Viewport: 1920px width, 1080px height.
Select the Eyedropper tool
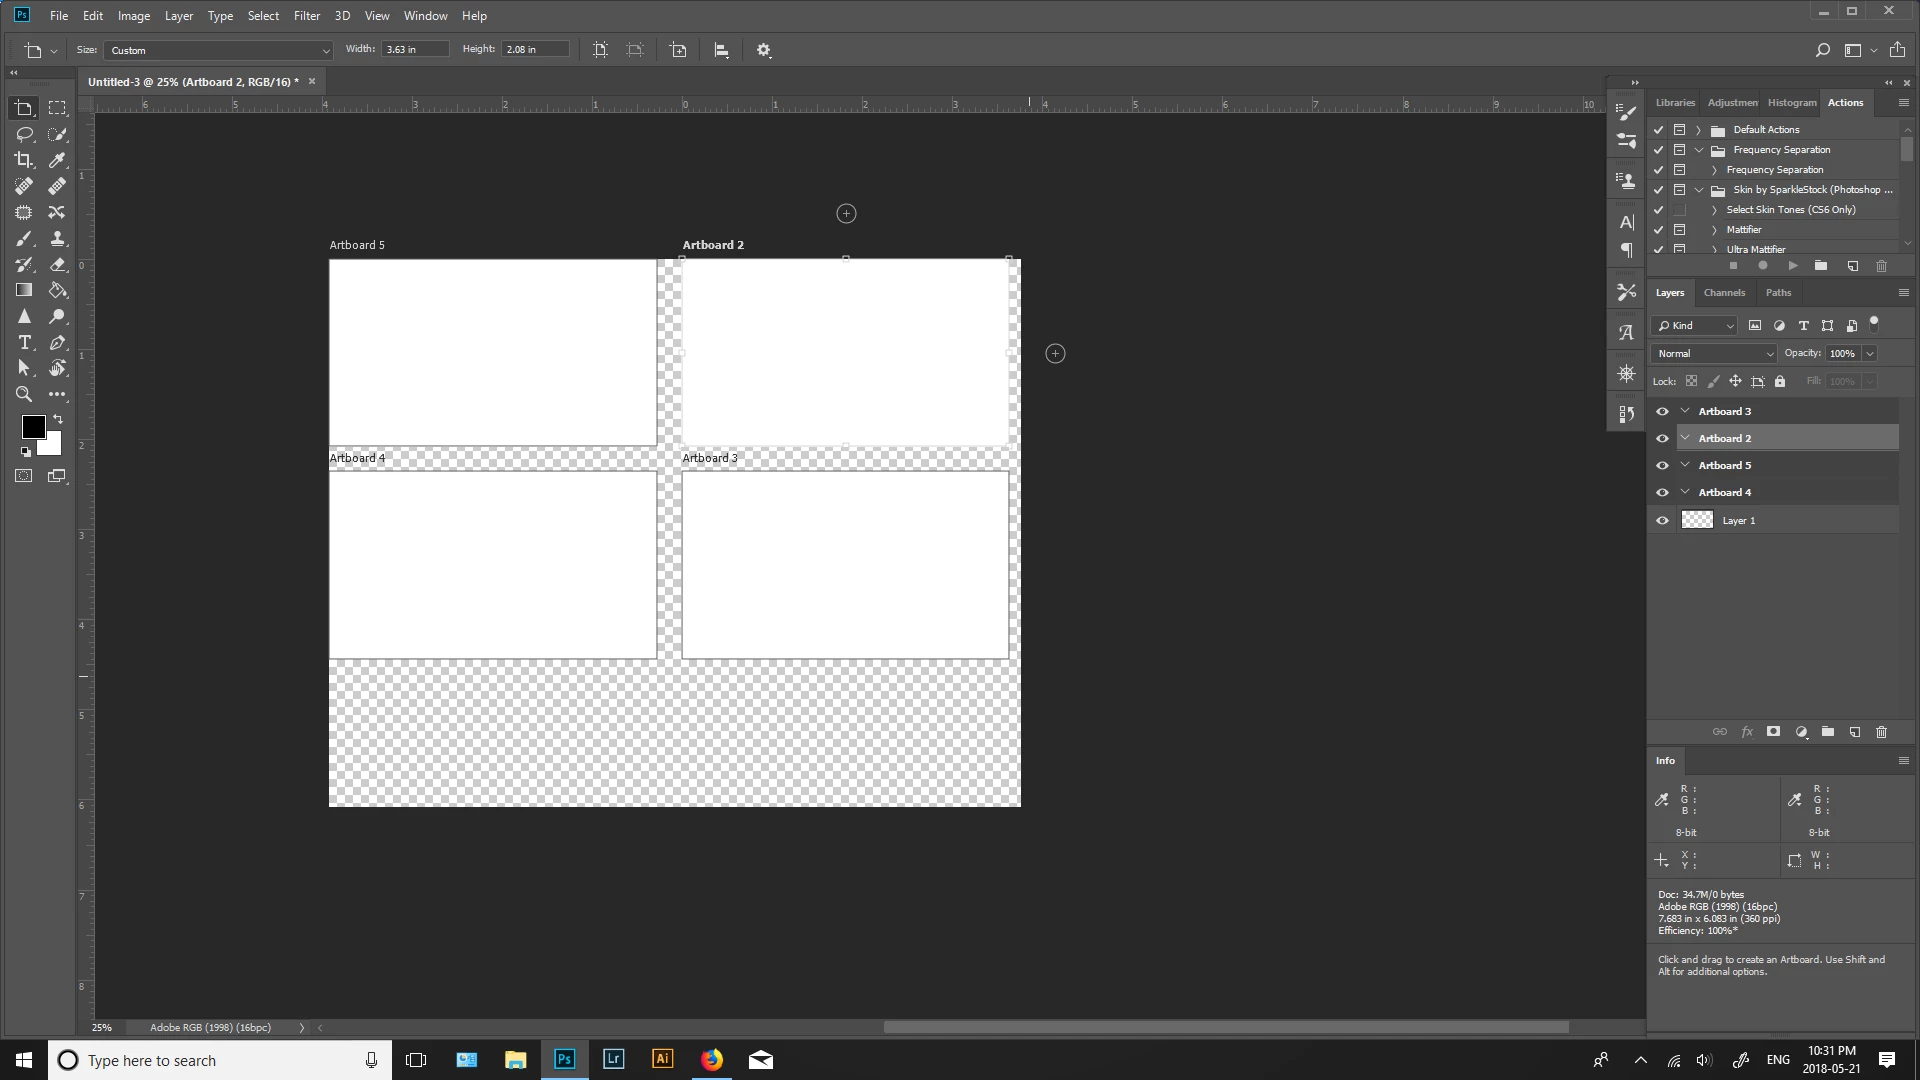(x=57, y=160)
